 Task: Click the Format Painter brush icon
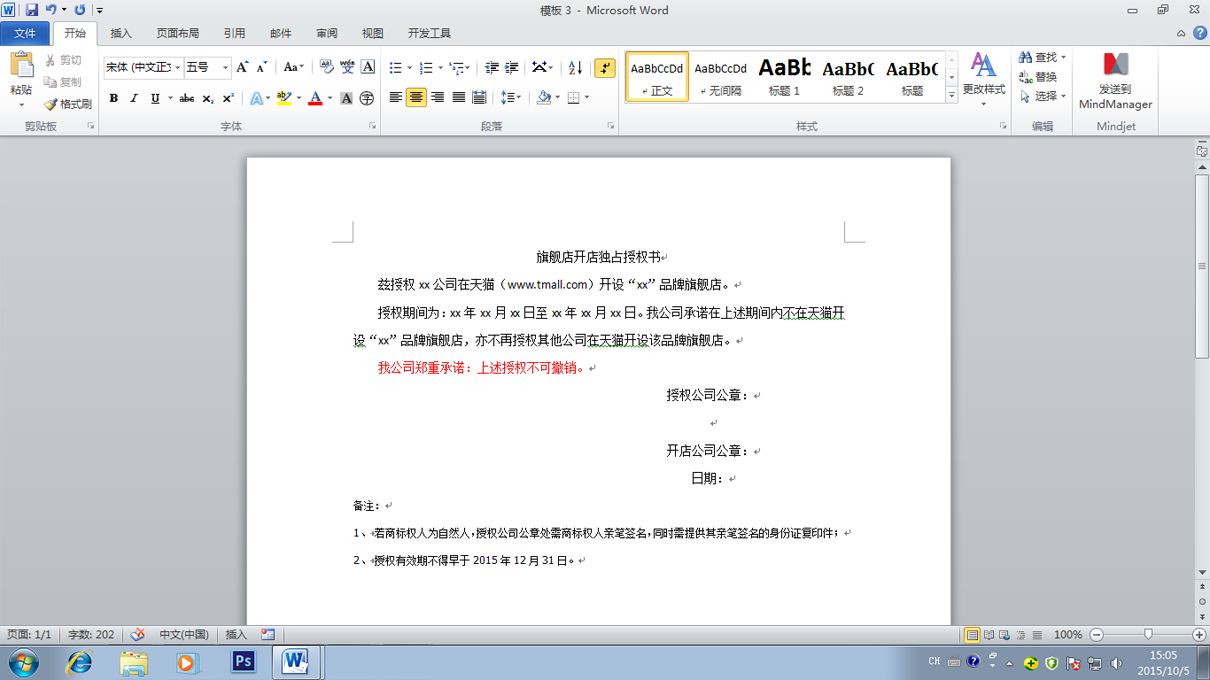pyautogui.click(x=50, y=104)
